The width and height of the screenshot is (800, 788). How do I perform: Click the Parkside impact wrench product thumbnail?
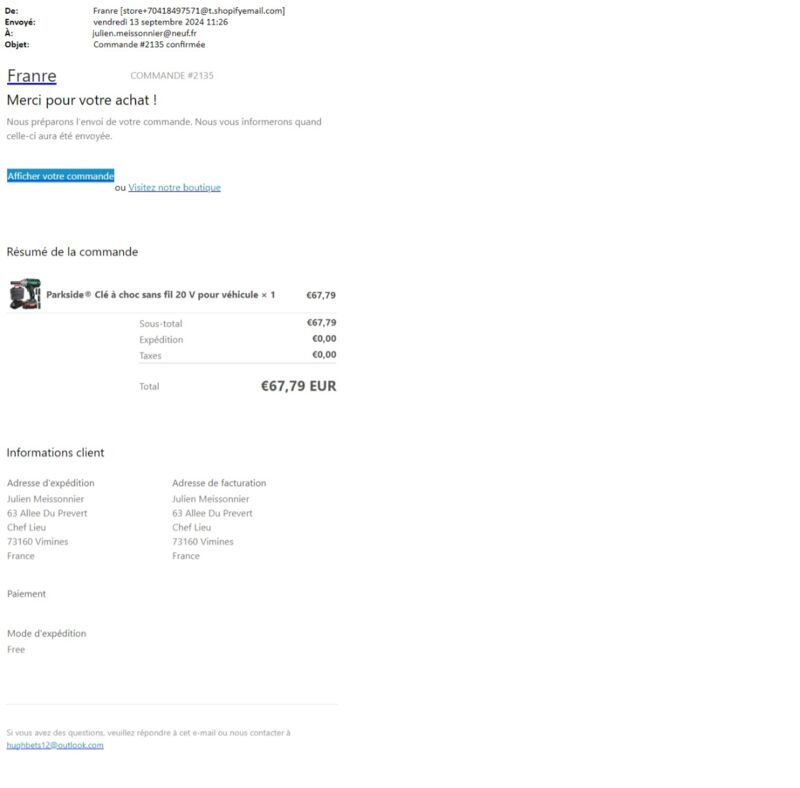(x=25, y=294)
